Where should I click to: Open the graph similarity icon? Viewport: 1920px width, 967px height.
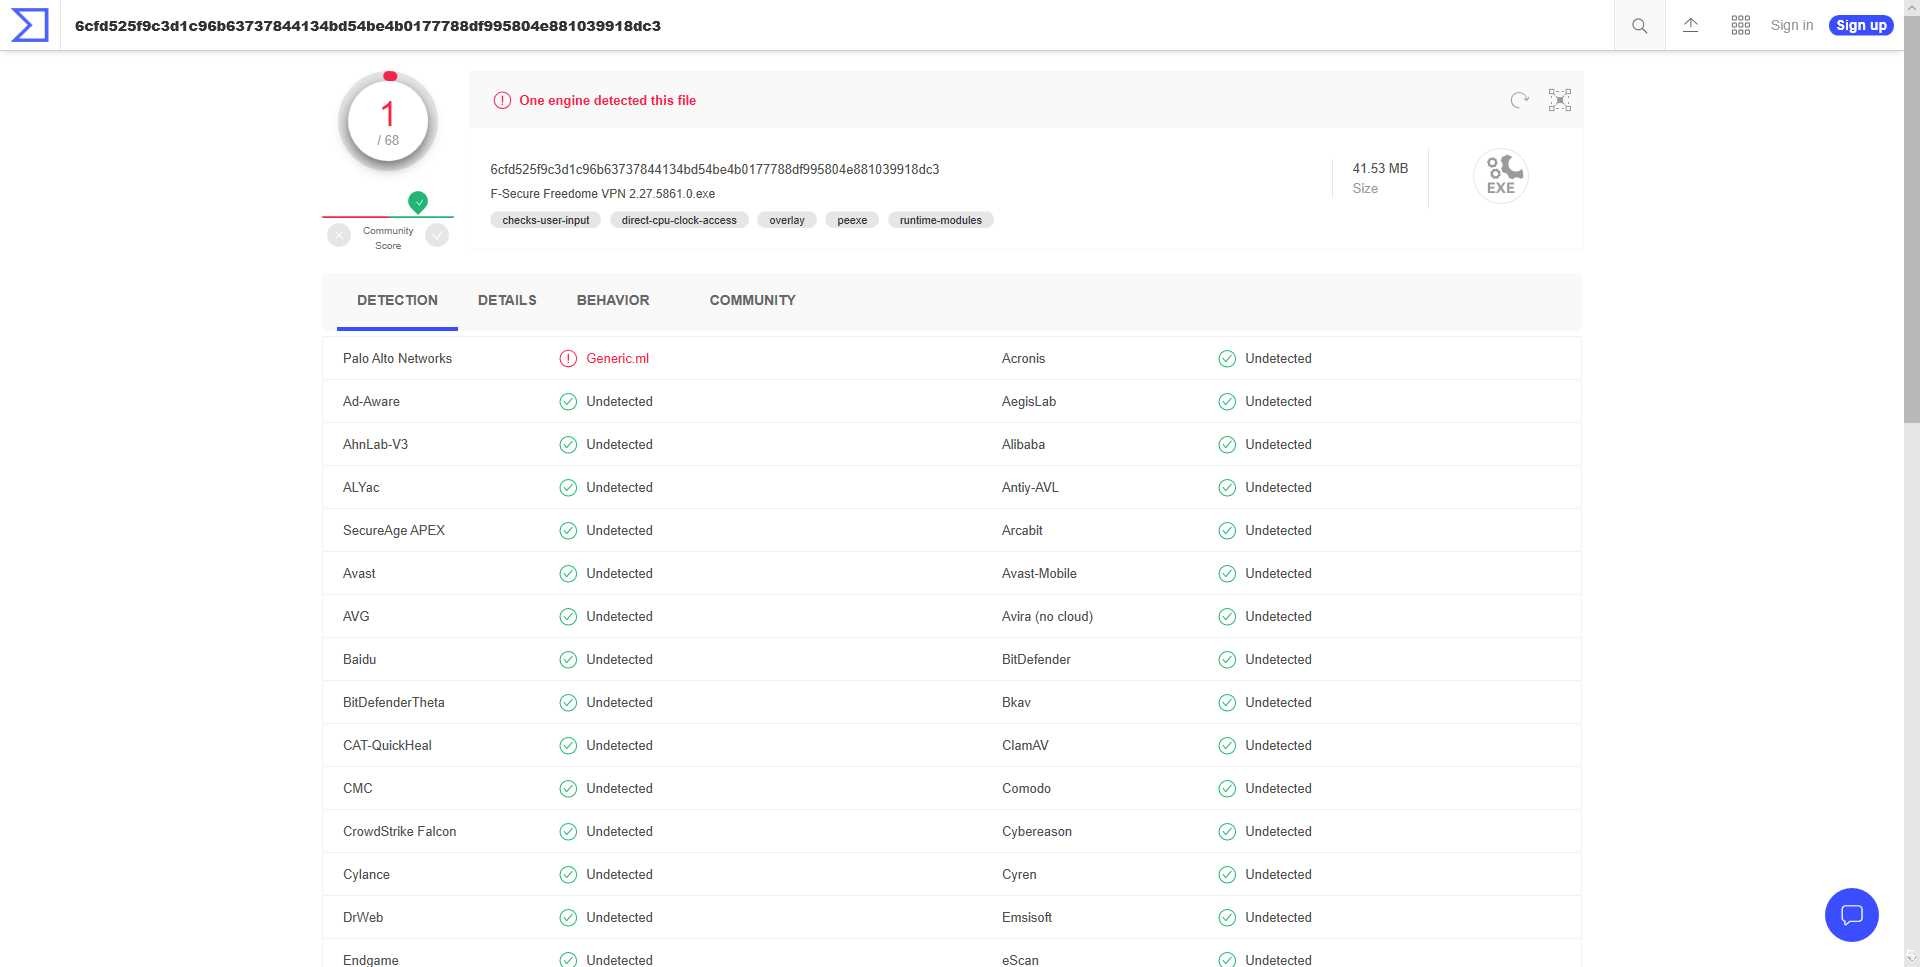click(x=1560, y=100)
